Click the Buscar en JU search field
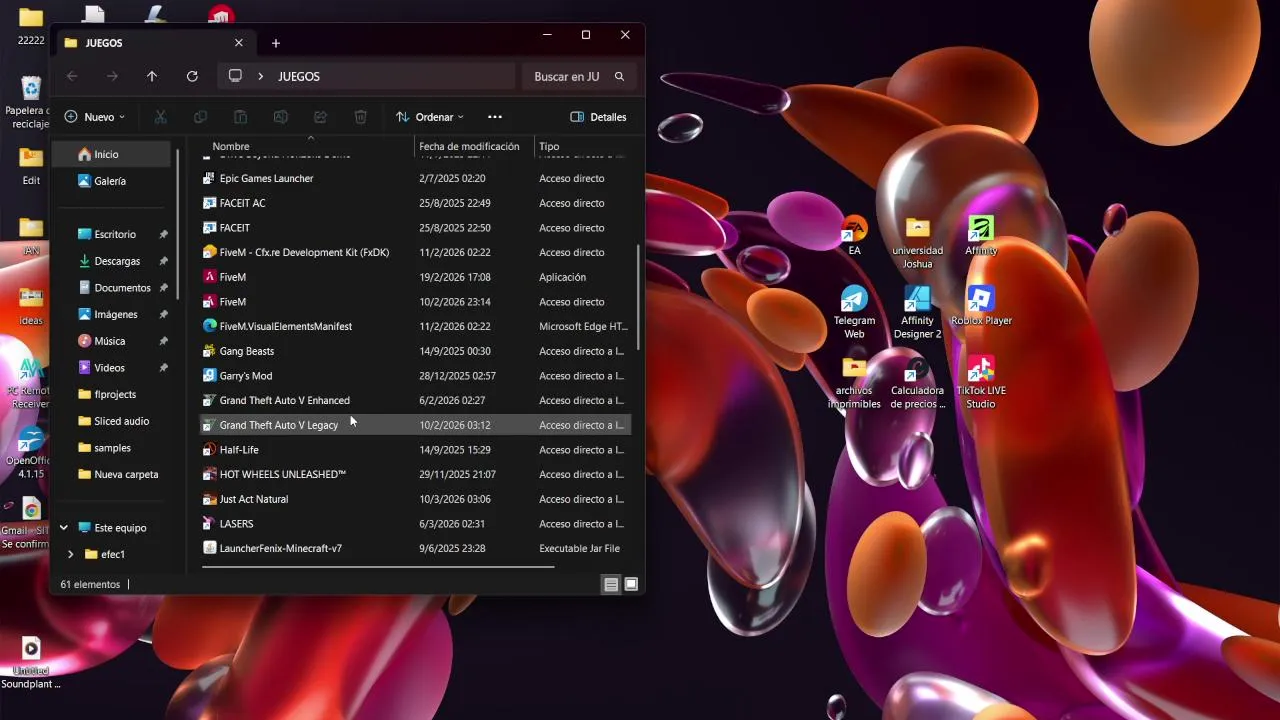The width and height of the screenshot is (1280, 720). [x=578, y=76]
